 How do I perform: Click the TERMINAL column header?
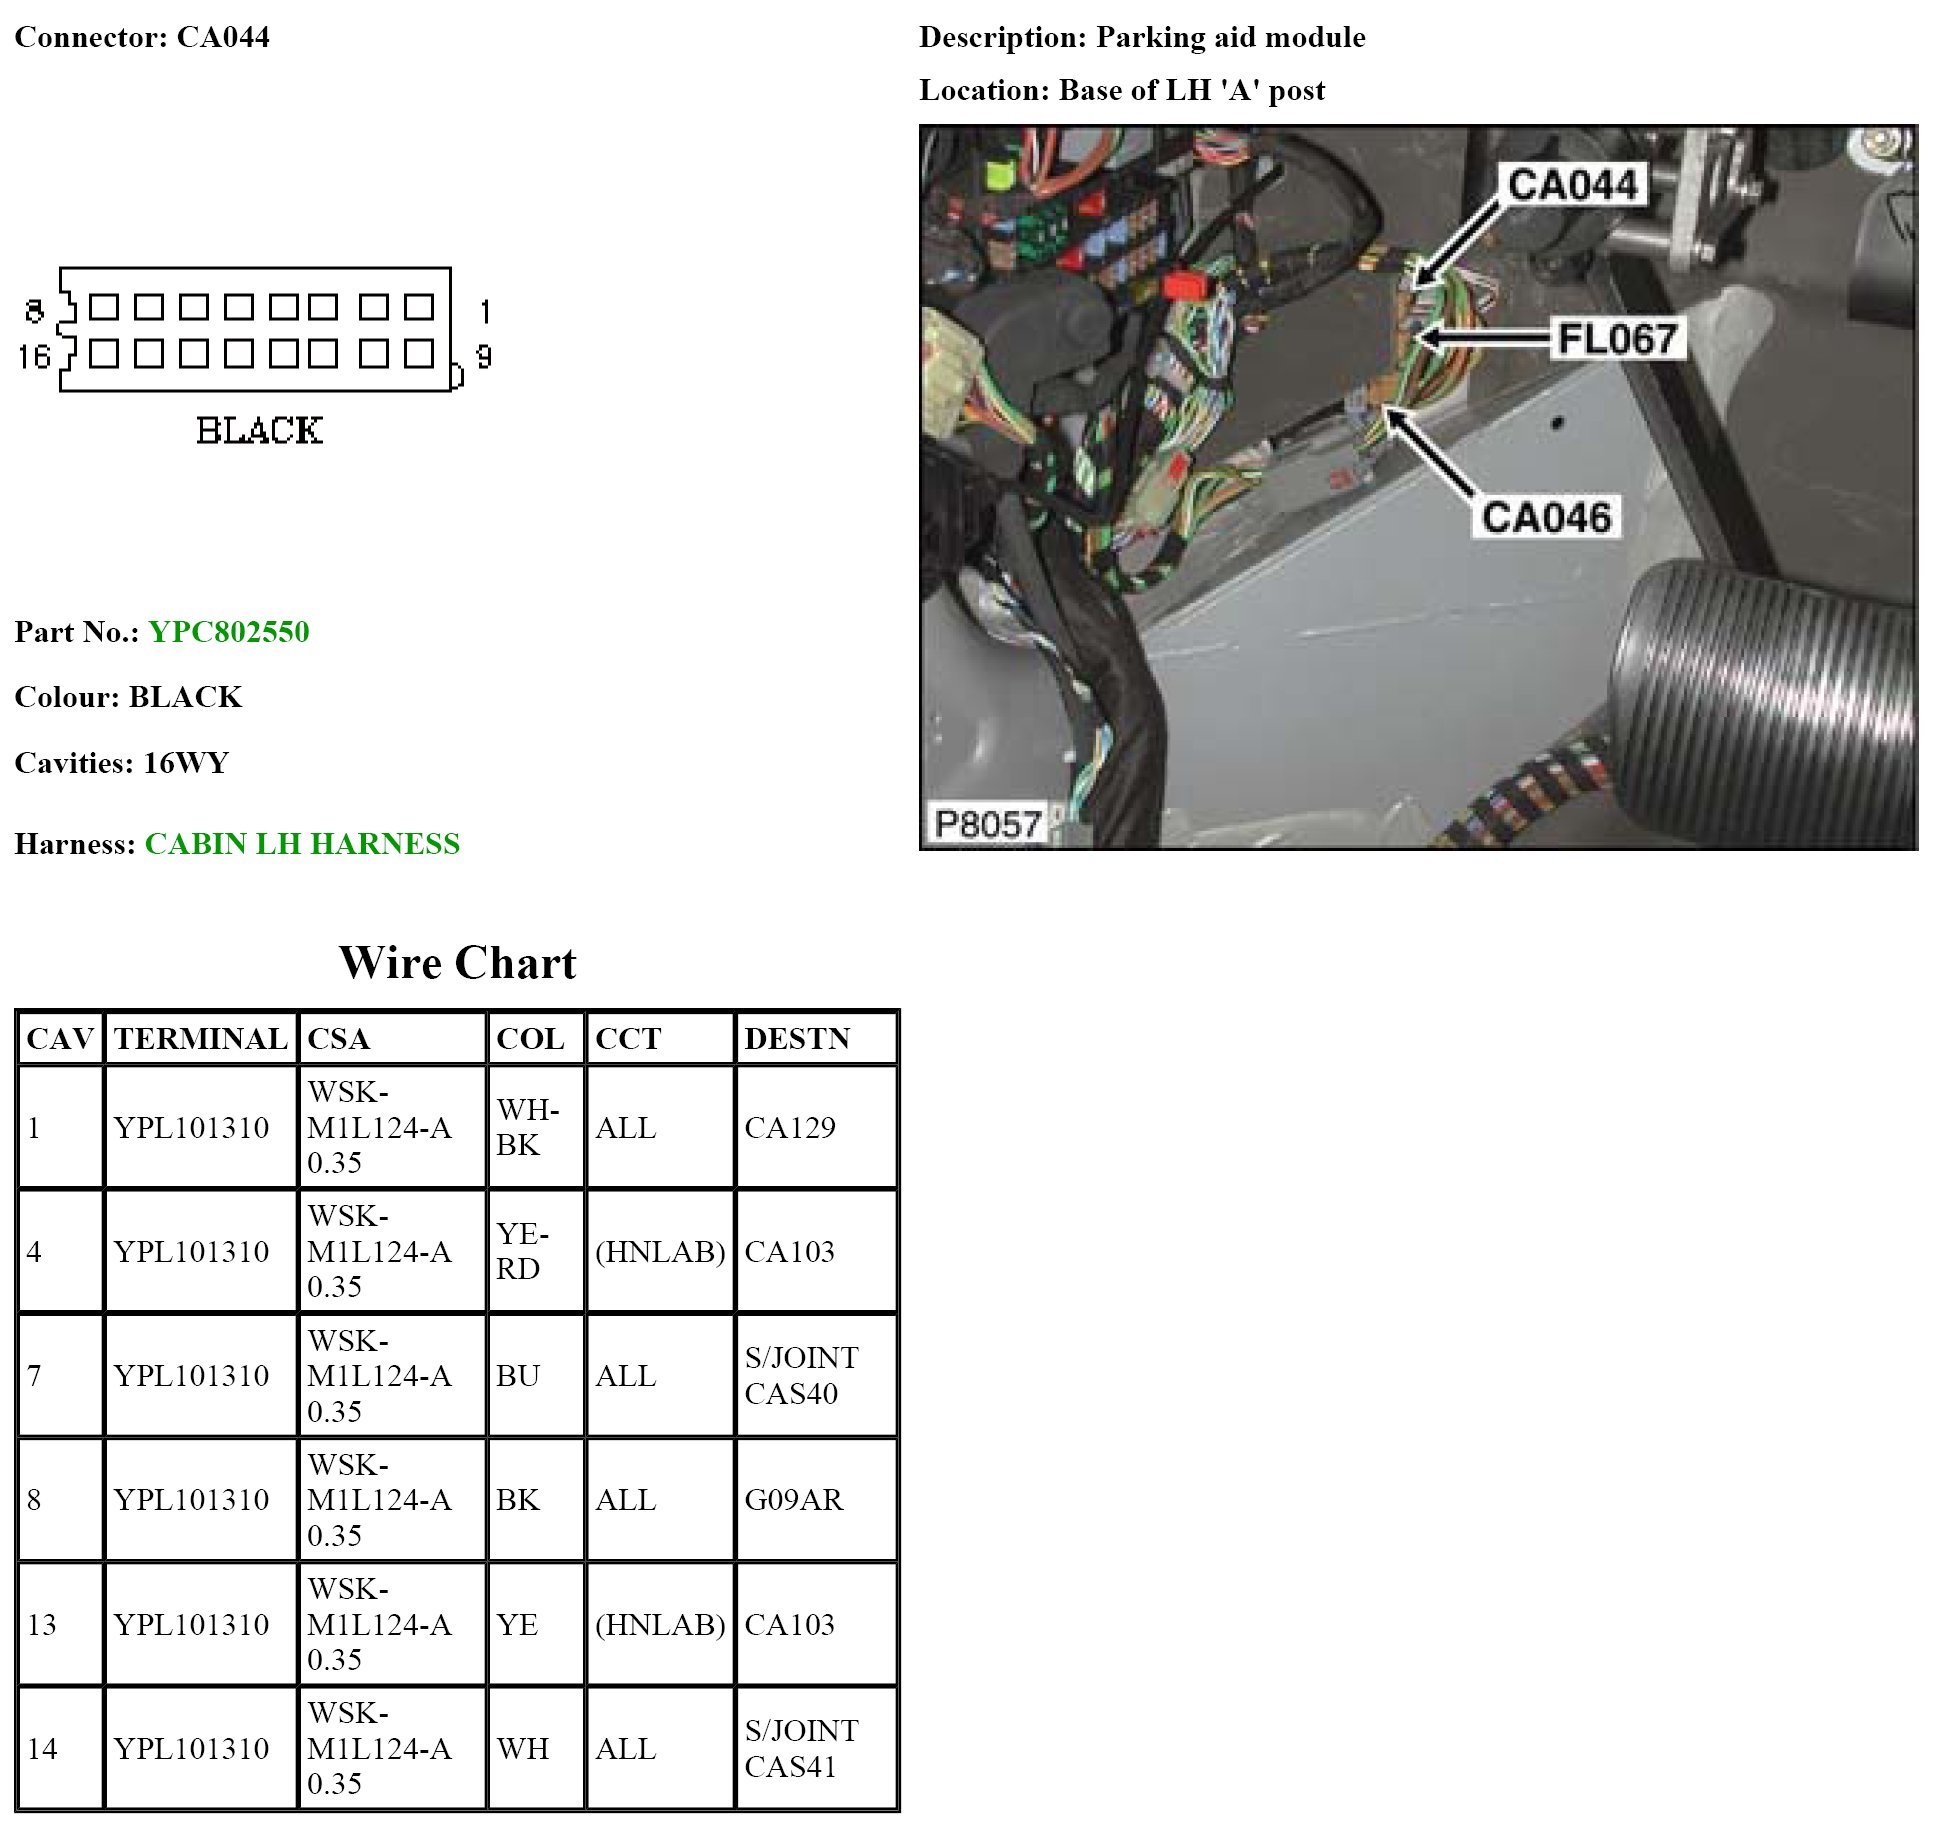pyautogui.click(x=201, y=1039)
